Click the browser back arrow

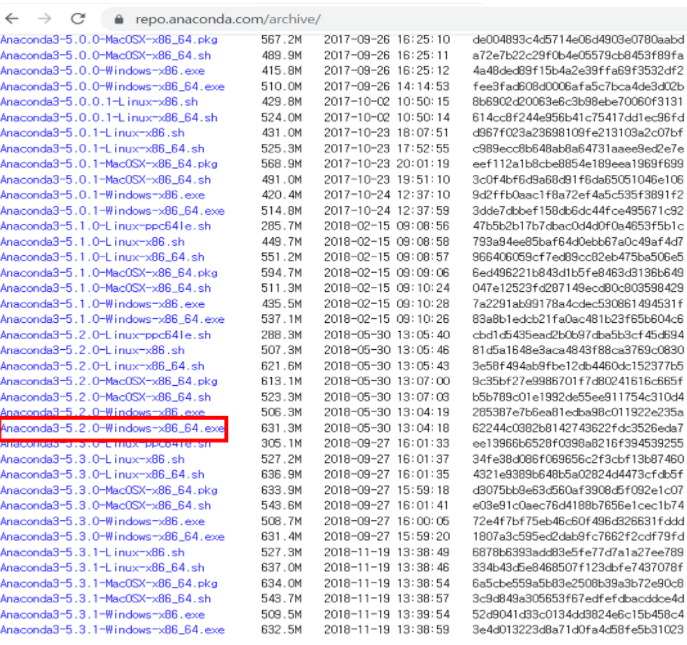click(x=12, y=18)
